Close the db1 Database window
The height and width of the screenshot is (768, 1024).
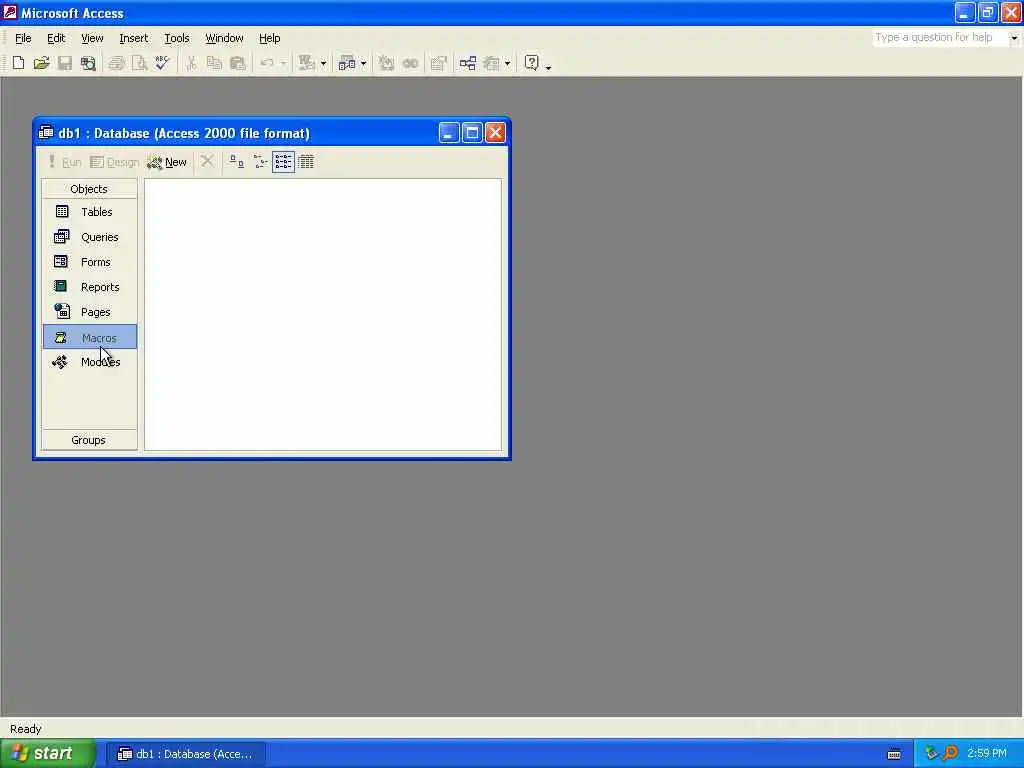495,133
